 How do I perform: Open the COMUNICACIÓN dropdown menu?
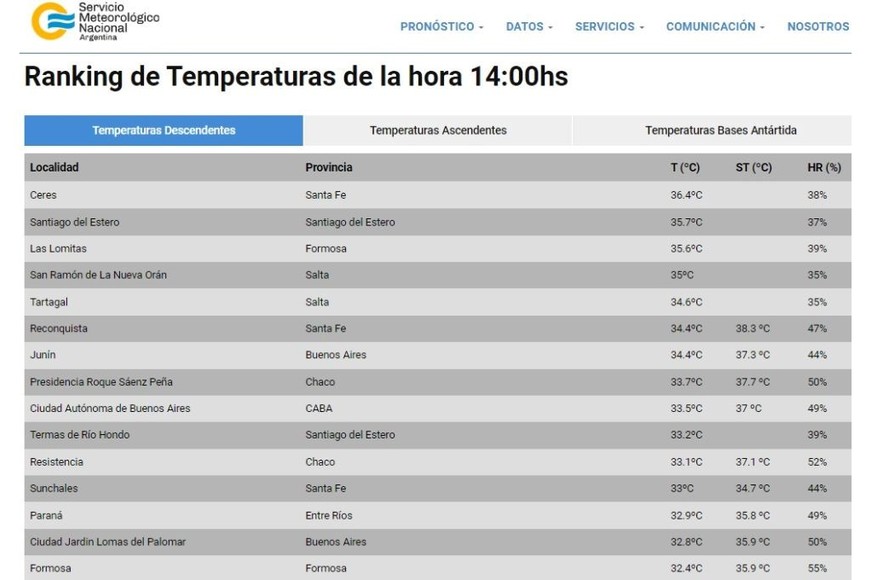[715, 27]
